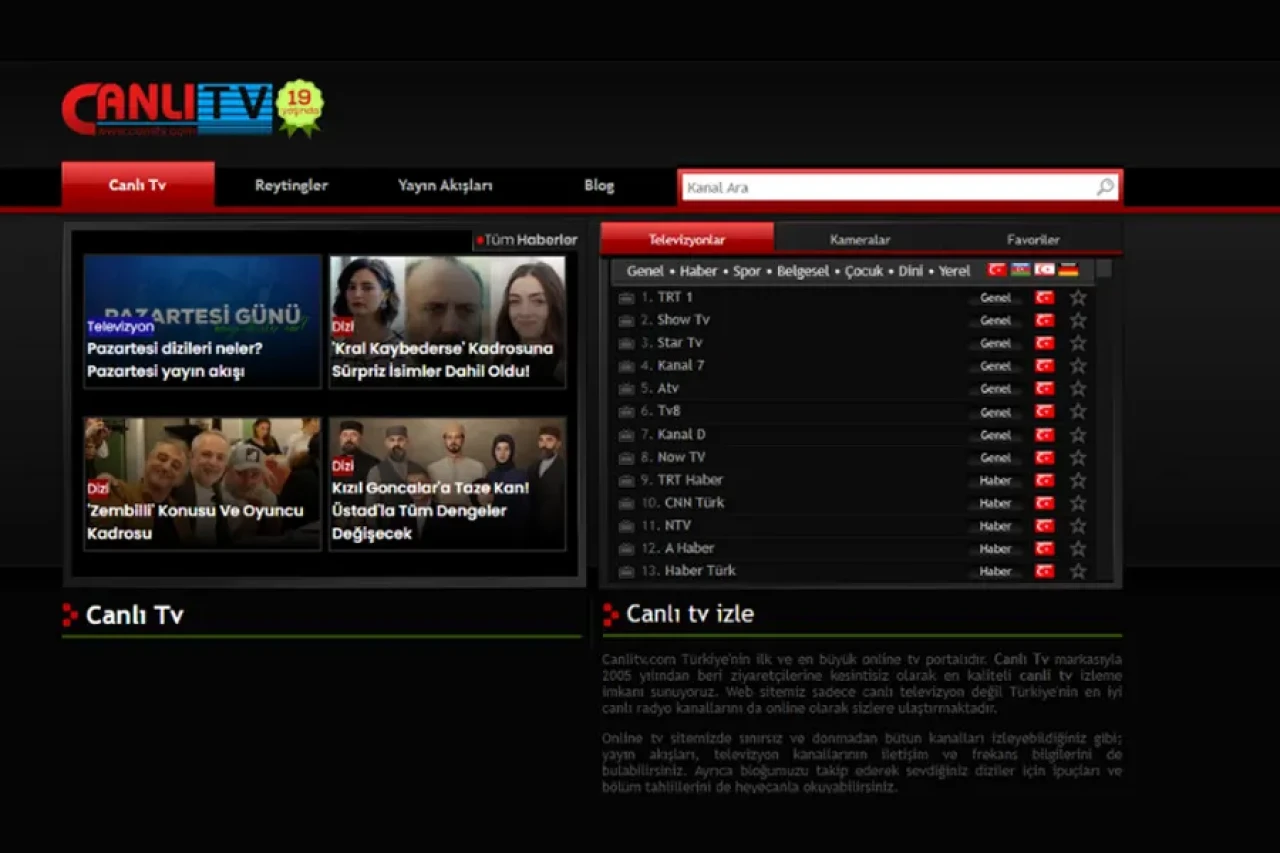
Task: Click the Turkish flag in the NTV row
Action: 1045,526
